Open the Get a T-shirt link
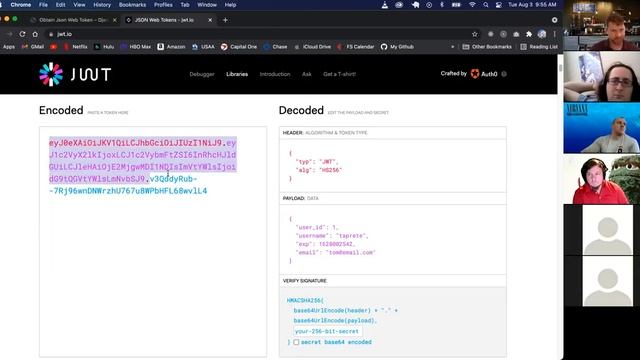 339,74
